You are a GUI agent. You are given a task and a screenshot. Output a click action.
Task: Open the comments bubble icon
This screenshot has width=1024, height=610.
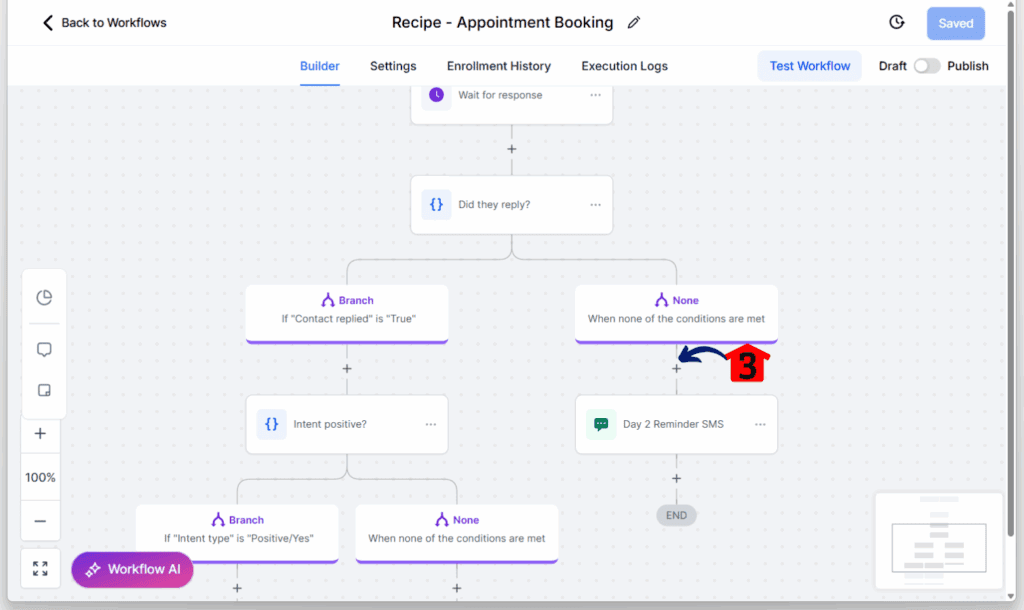[44, 349]
